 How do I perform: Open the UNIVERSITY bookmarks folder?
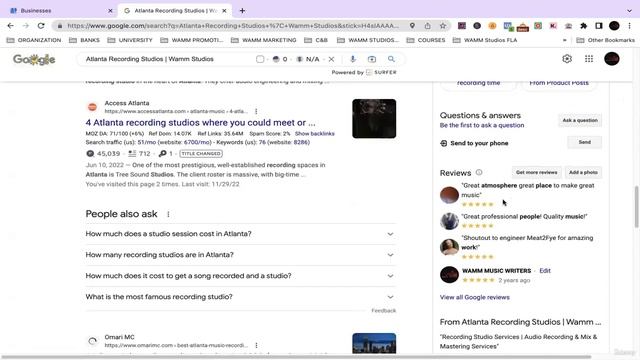[130, 40]
